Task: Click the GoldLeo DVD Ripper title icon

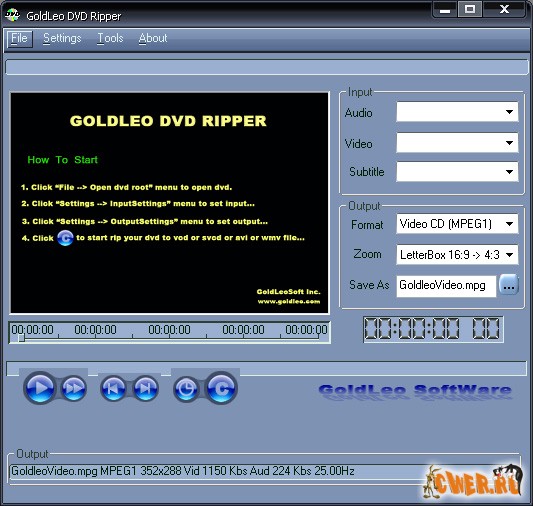Action: pos(13,15)
